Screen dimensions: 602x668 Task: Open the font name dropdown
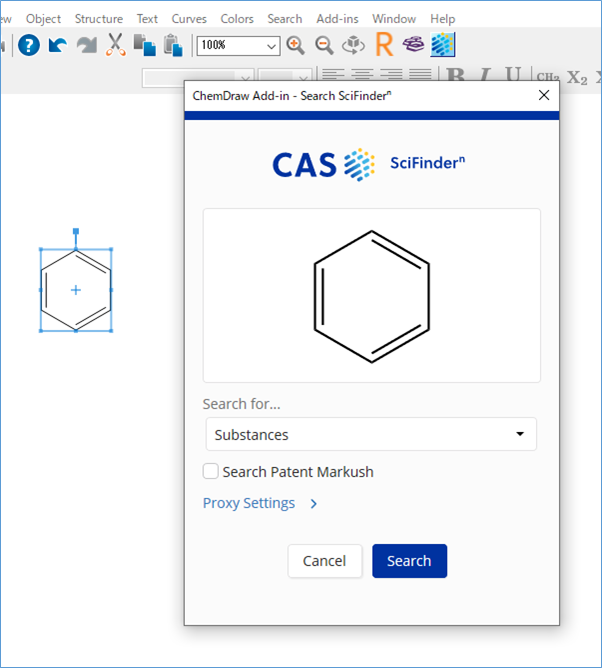pyautogui.click(x=245, y=78)
